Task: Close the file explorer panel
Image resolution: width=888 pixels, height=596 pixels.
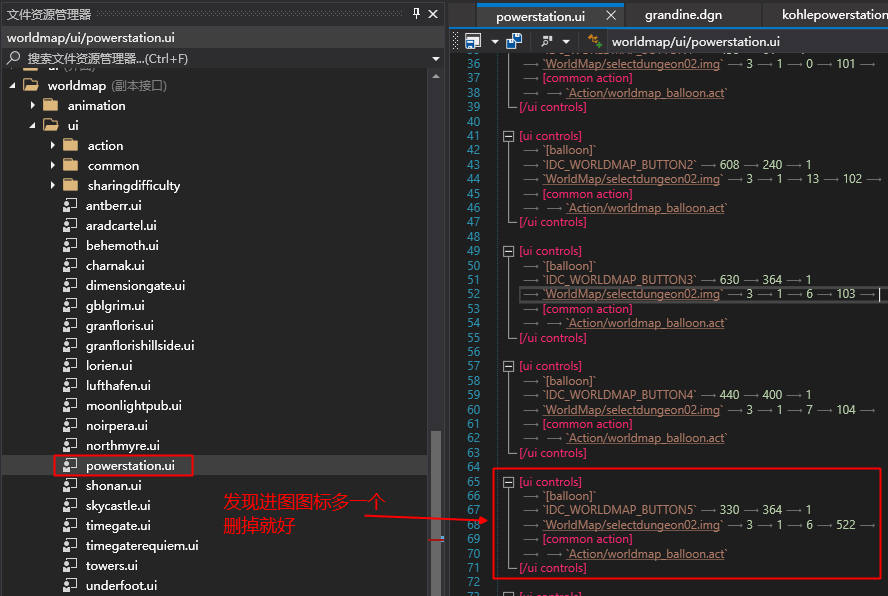Action: [x=433, y=14]
